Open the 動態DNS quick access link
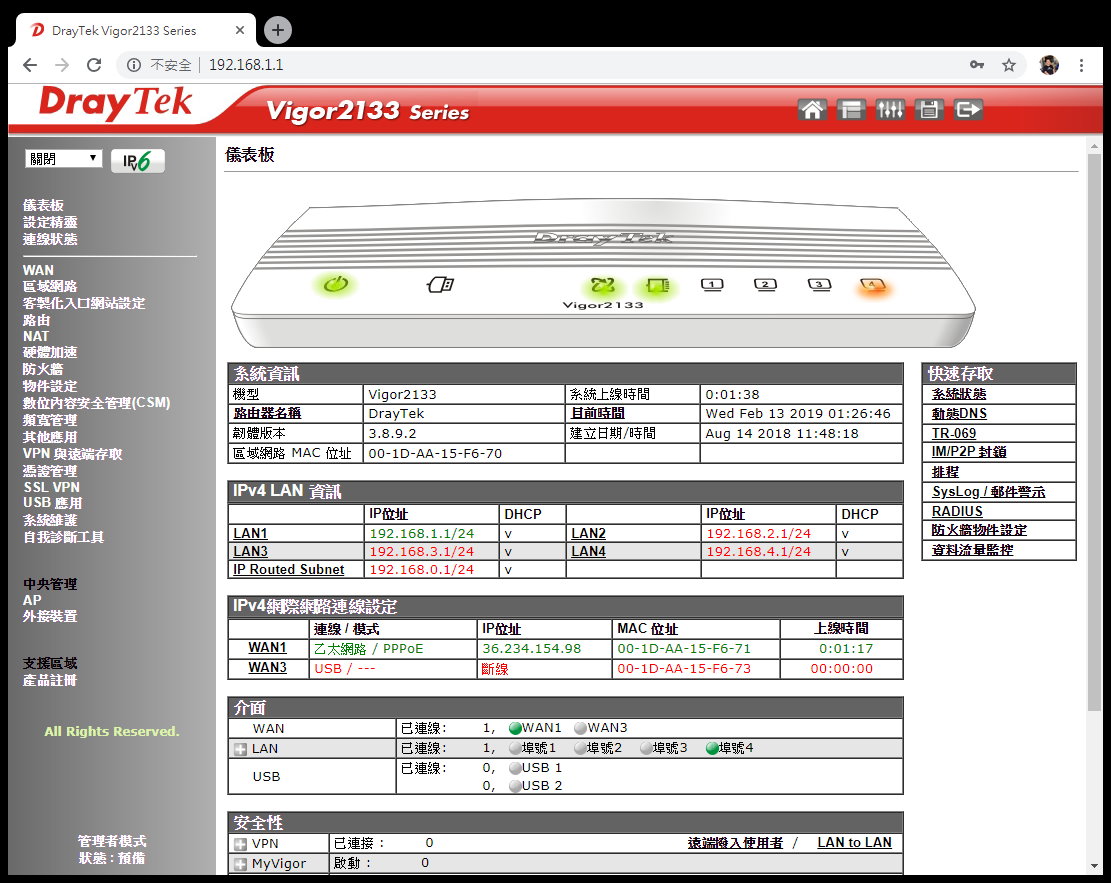The image size is (1111, 883). coord(959,414)
